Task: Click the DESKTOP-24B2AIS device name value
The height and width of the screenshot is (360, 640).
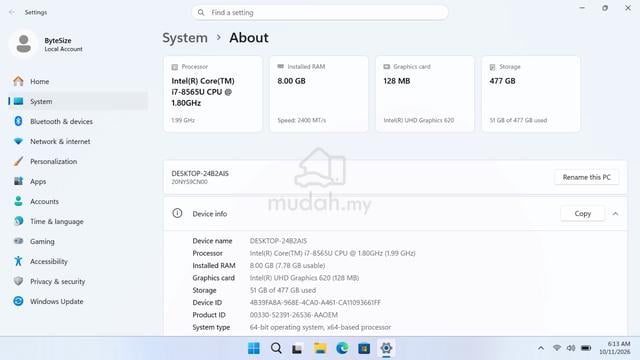Action: 278,241
